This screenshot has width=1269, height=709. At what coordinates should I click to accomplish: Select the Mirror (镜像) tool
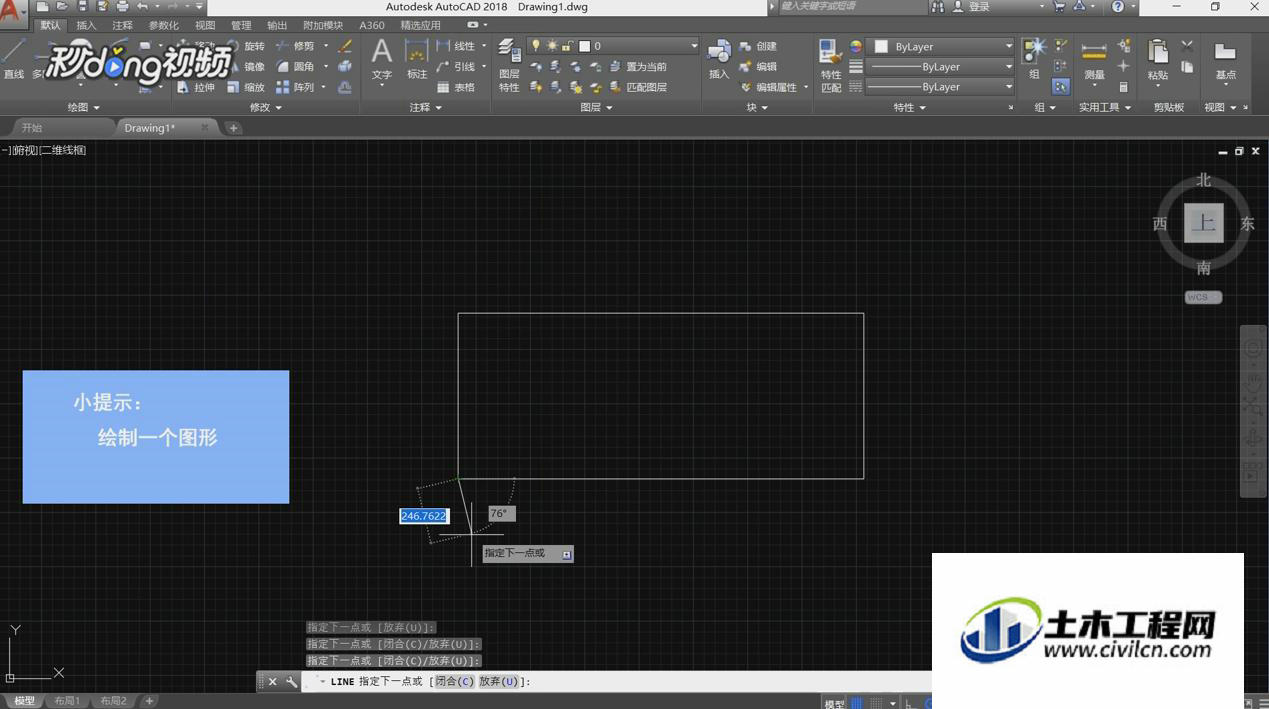[246, 67]
